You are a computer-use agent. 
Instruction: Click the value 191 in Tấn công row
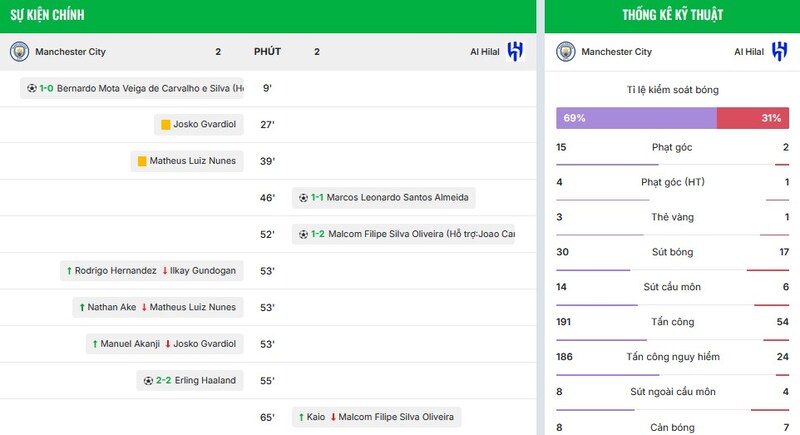(564, 322)
